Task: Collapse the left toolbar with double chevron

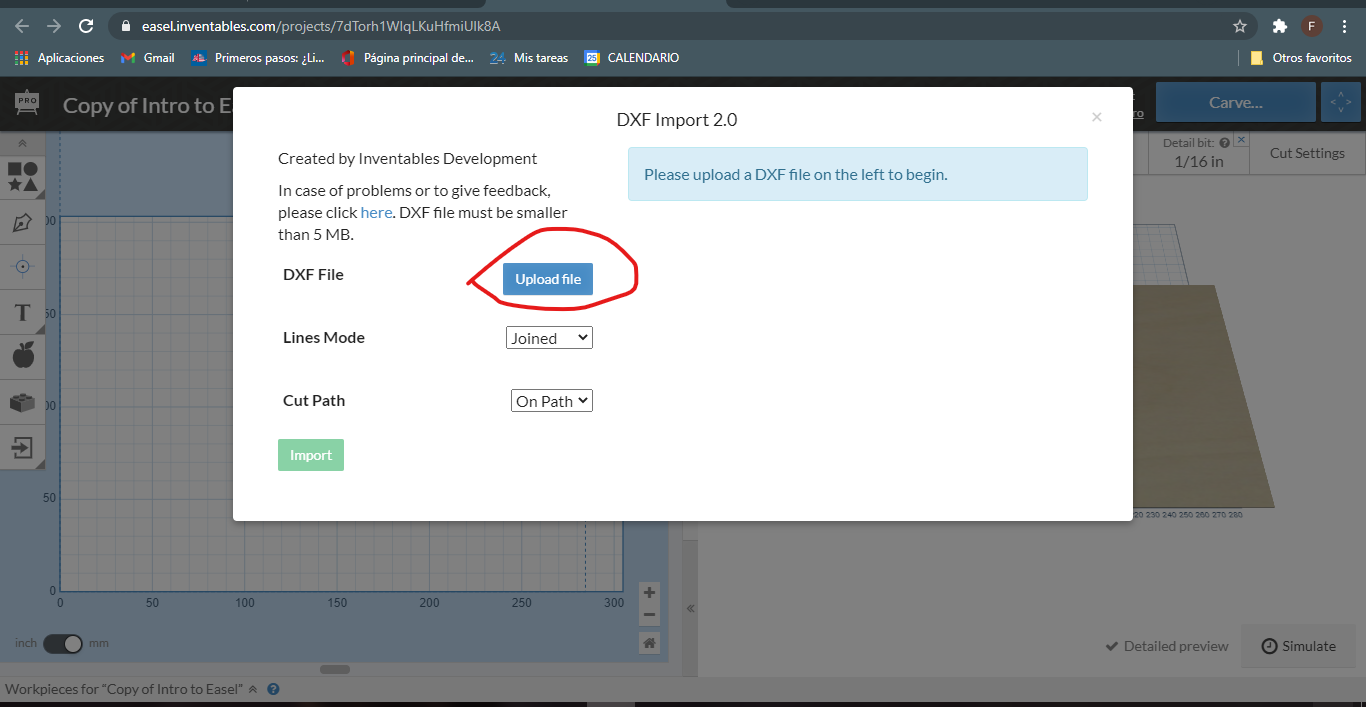Action: (x=22, y=144)
